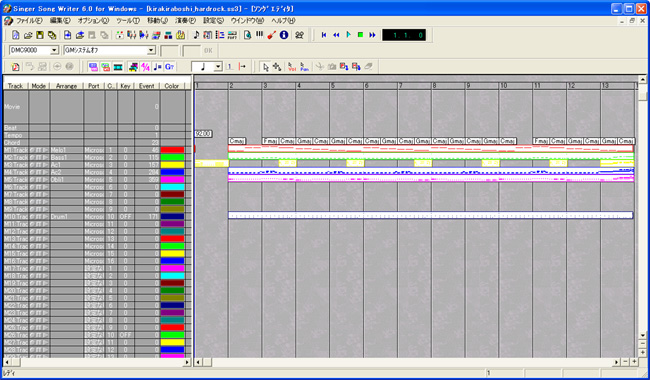
Task: Pick the yellow color swatch of M3 Track
Action: click(172, 165)
